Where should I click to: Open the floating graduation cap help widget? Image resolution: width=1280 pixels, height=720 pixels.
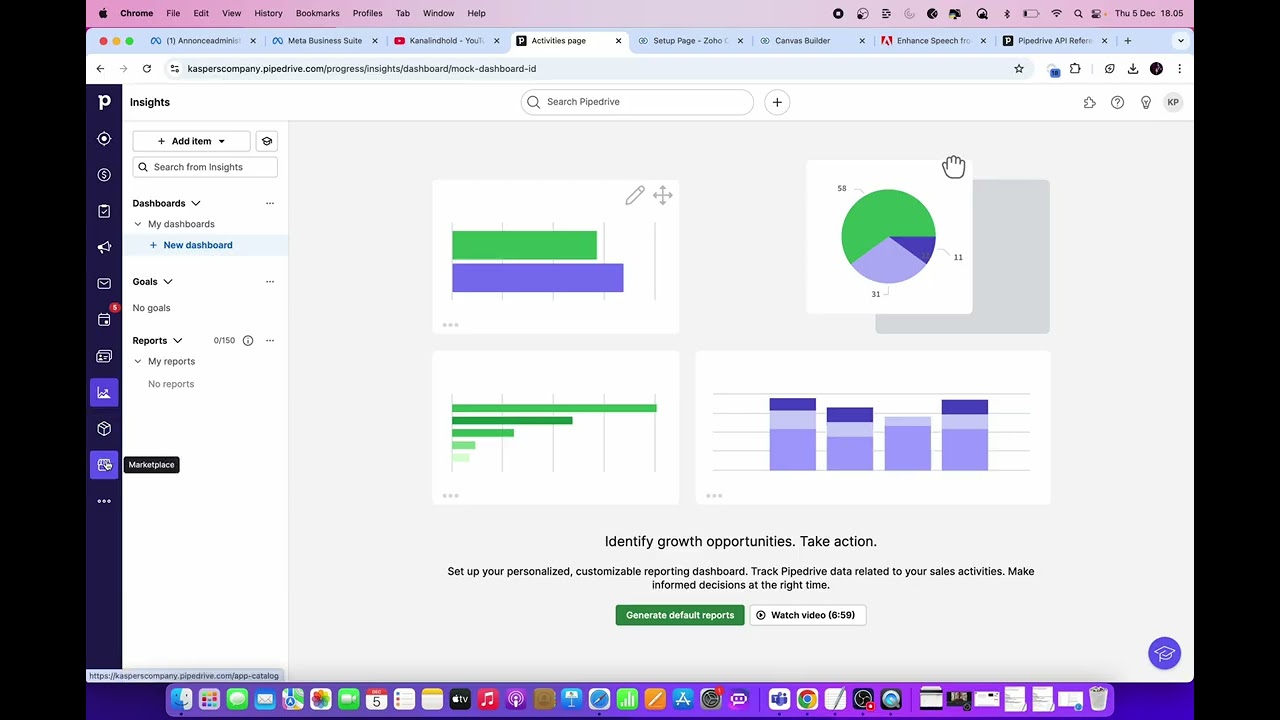click(x=1164, y=654)
